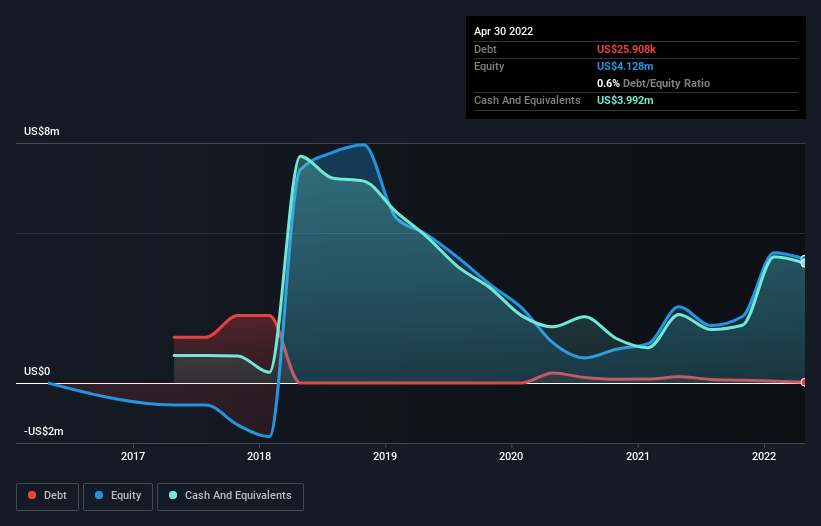
Task: Click the 2022 x-axis label
Action: (764, 456)
